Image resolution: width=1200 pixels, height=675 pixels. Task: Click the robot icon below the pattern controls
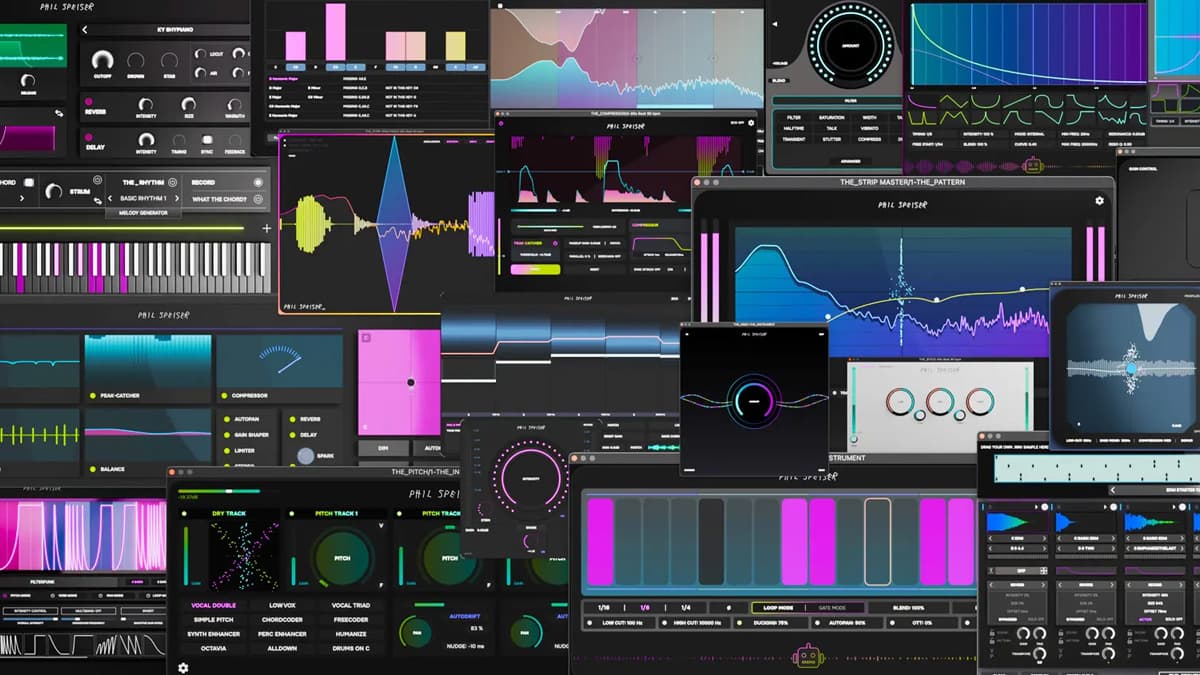point(807,657)
